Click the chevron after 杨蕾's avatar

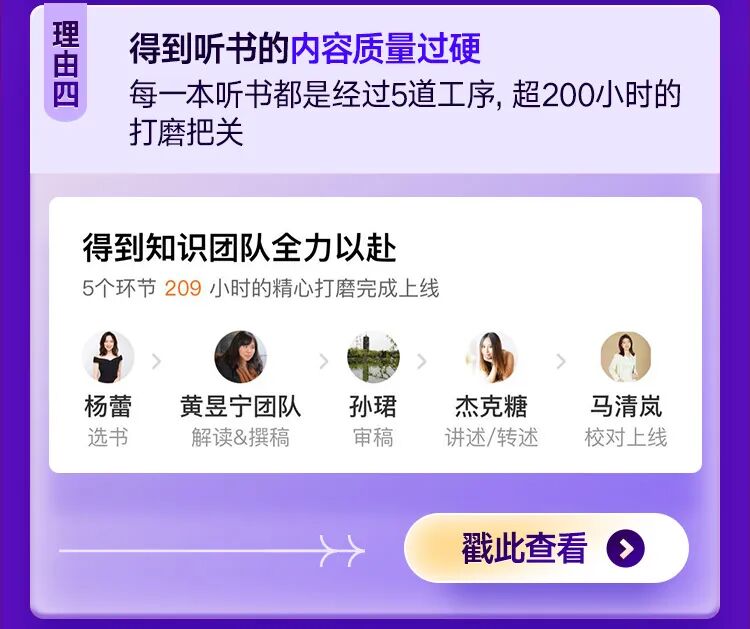[x=156, y=362]
